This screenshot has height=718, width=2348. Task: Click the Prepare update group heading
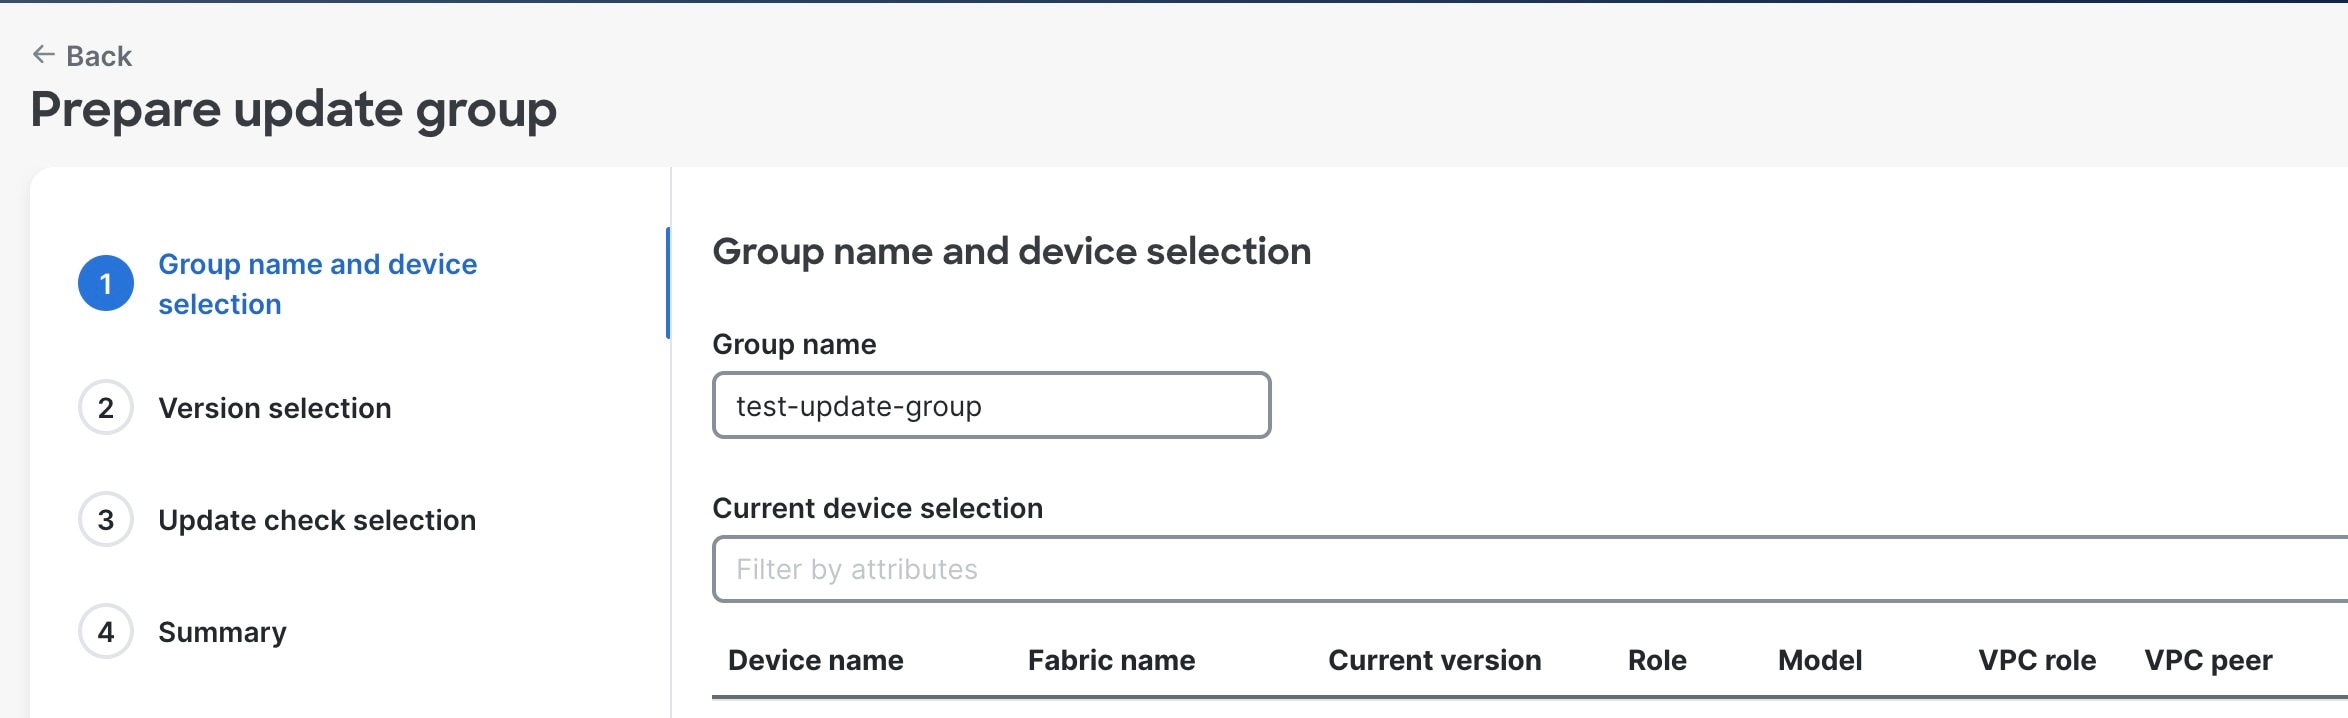[x=295, y=109]
